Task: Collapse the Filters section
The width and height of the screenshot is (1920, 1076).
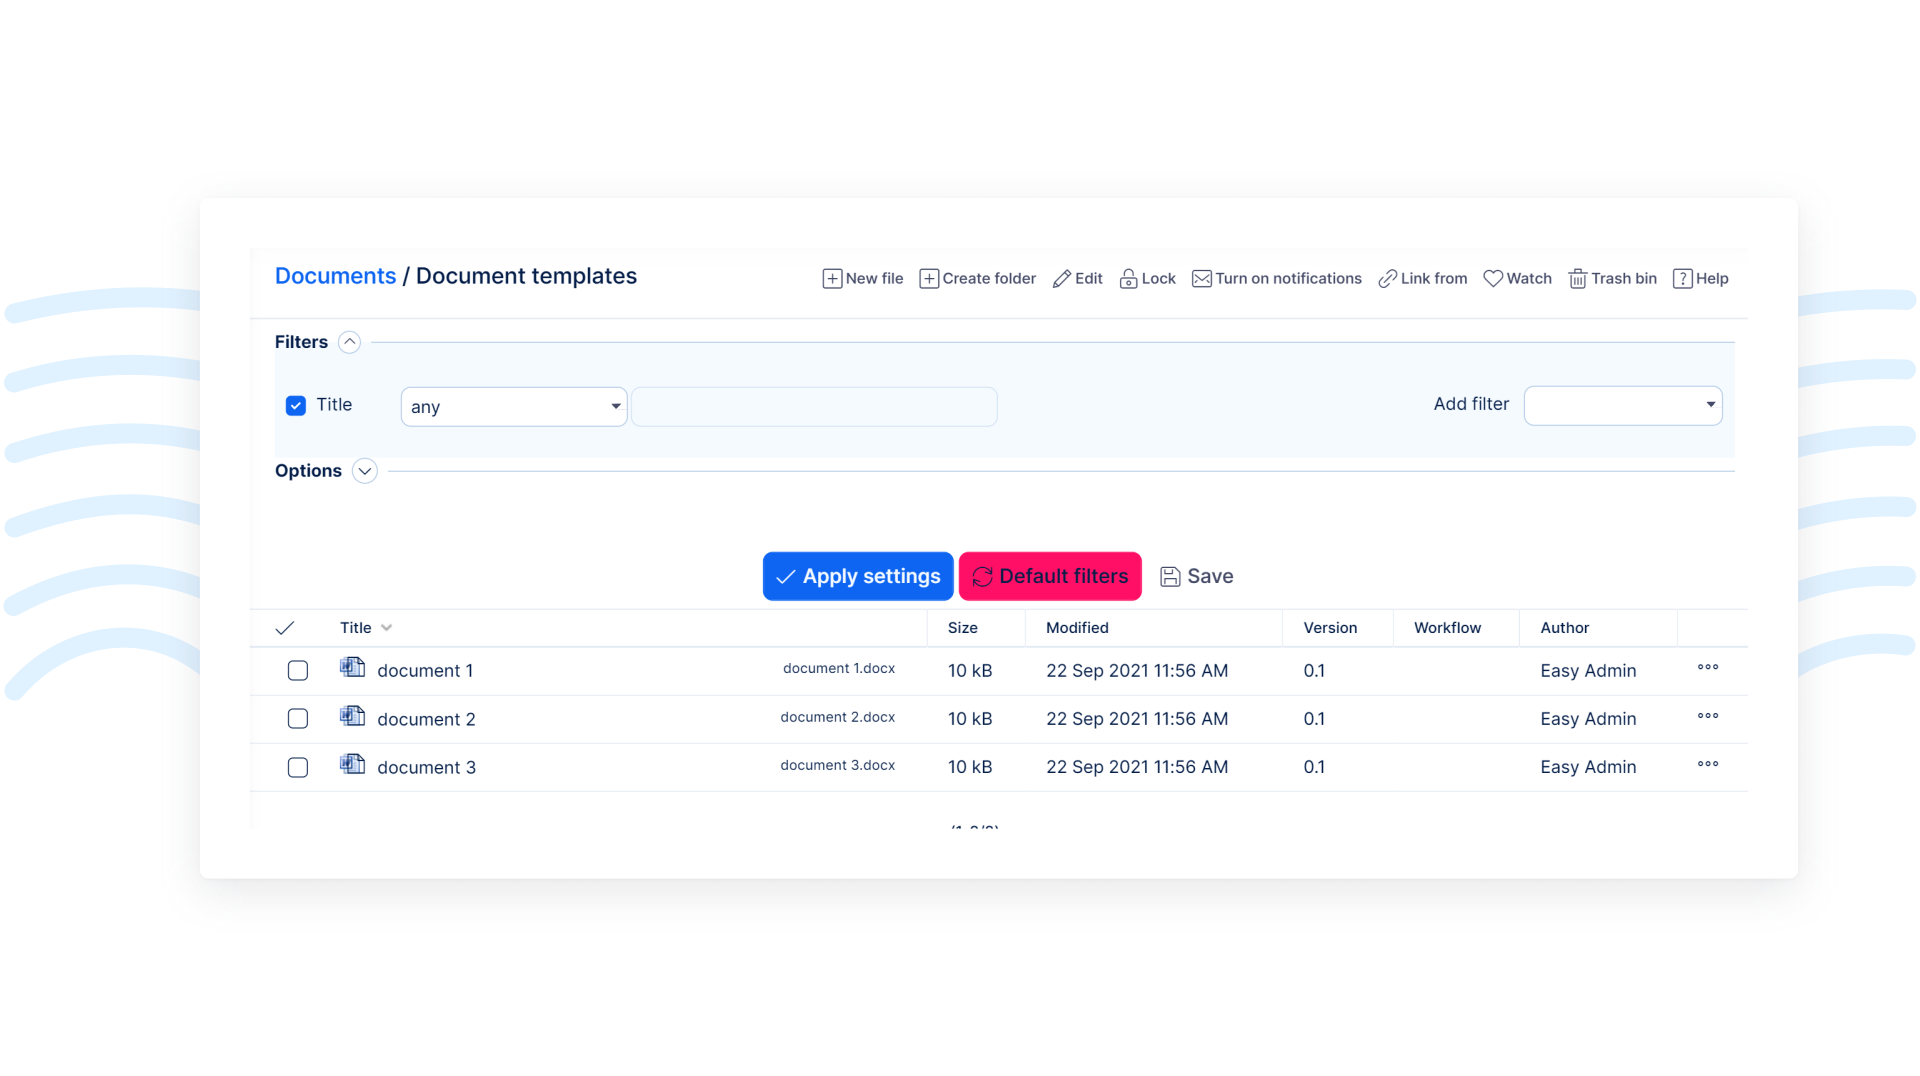Action: pos(349,343)
